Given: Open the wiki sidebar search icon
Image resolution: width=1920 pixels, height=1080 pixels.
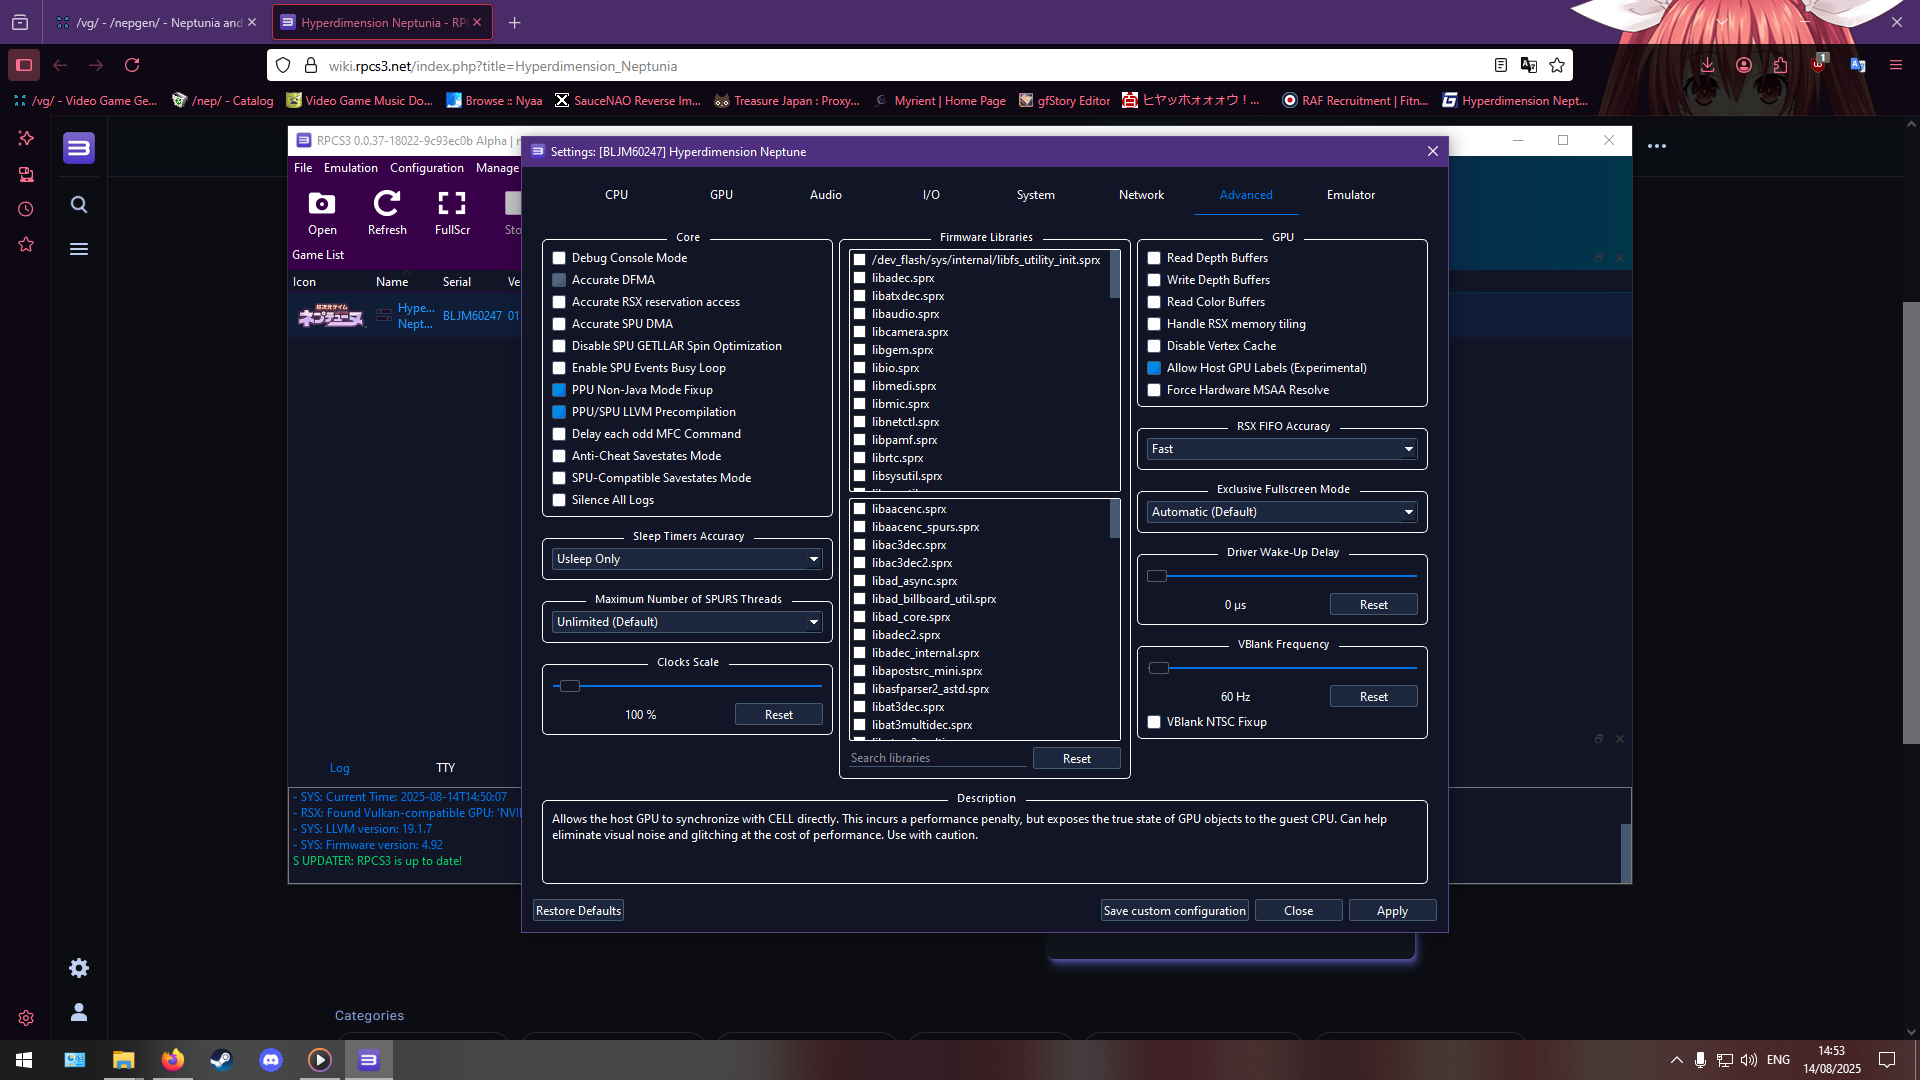Looking at the screenshot, I should point(79,205).
